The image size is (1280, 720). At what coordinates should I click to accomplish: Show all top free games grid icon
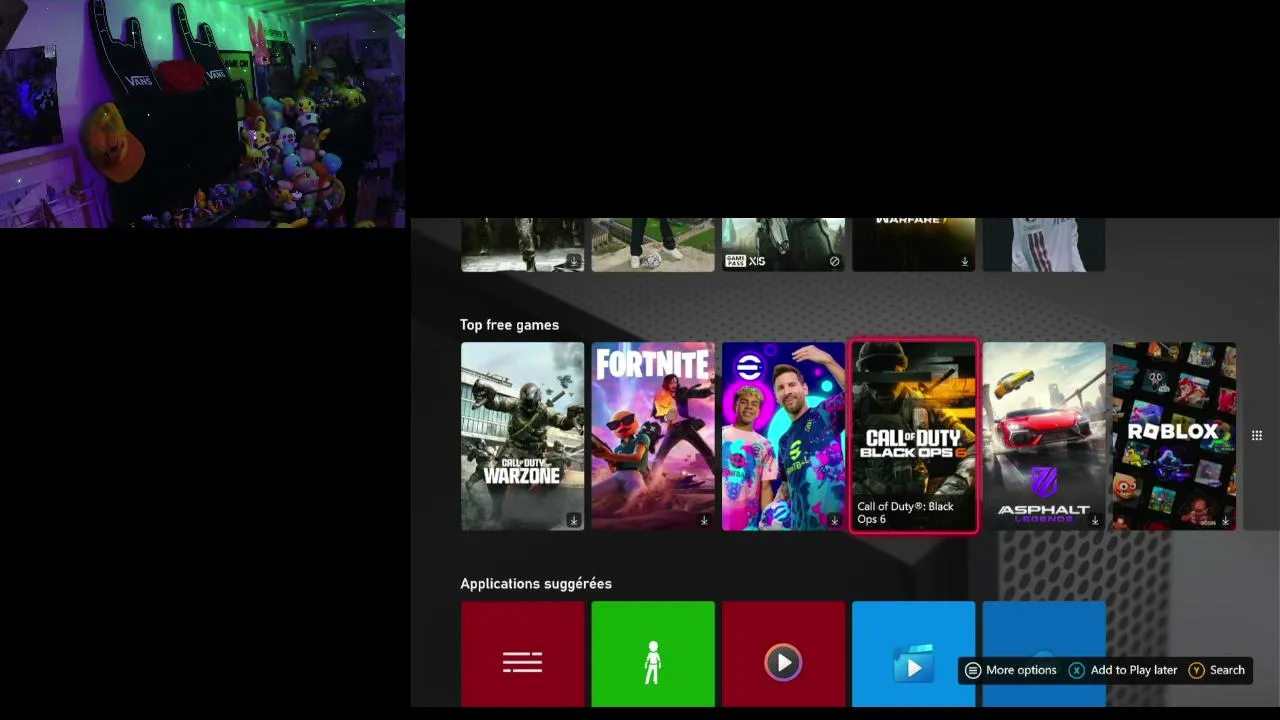(1257, 435)
